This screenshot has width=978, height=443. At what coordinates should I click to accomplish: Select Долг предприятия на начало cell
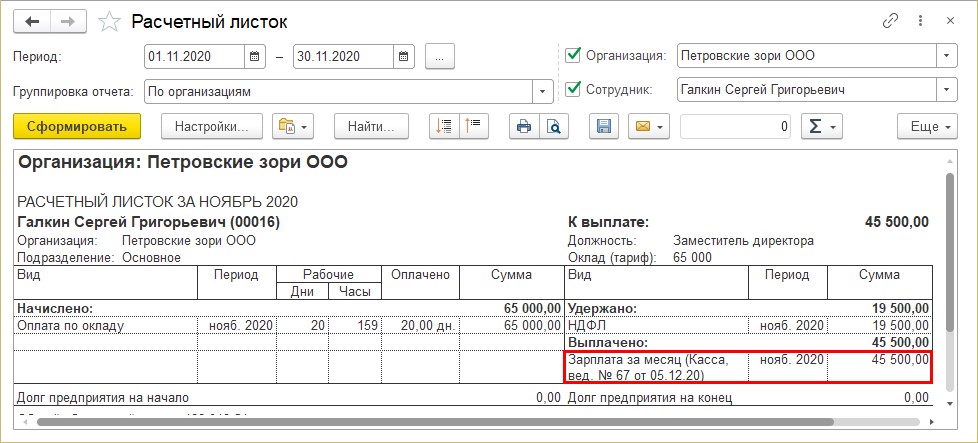tap(103, 397)
